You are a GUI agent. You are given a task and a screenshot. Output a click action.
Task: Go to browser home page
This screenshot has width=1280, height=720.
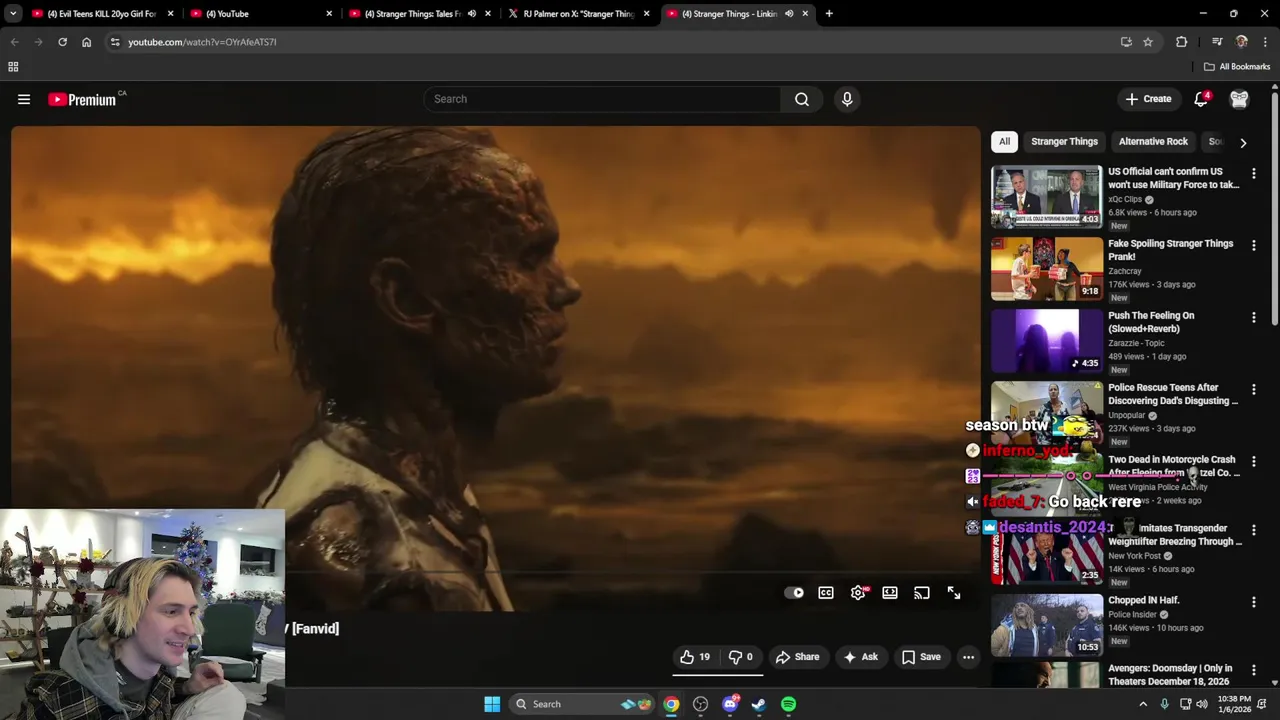pyautogui.click(x=86, y=42)
